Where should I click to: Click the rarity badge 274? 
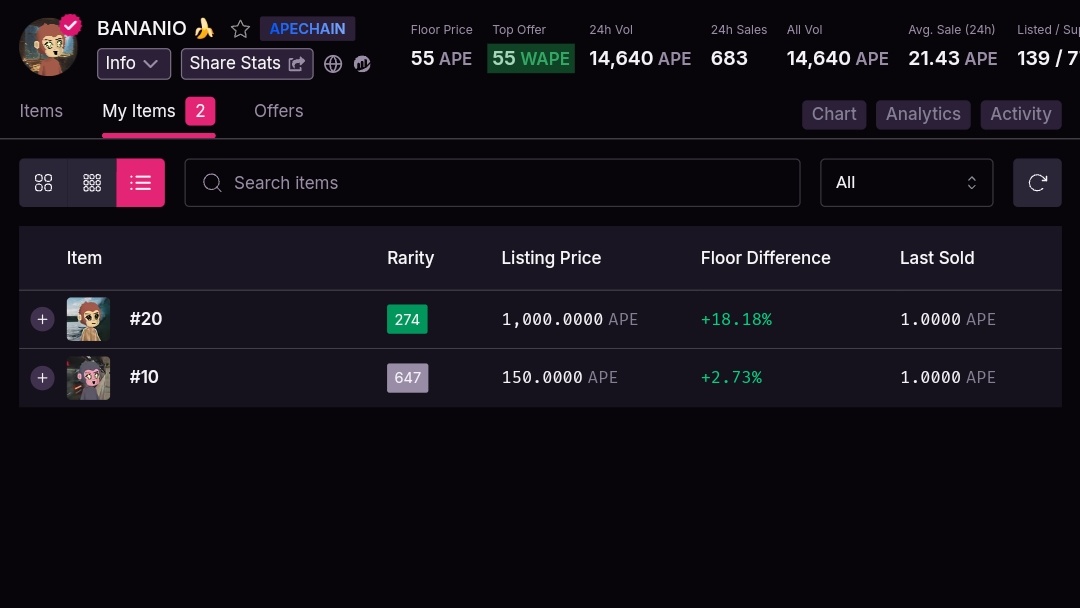point(407,319)
